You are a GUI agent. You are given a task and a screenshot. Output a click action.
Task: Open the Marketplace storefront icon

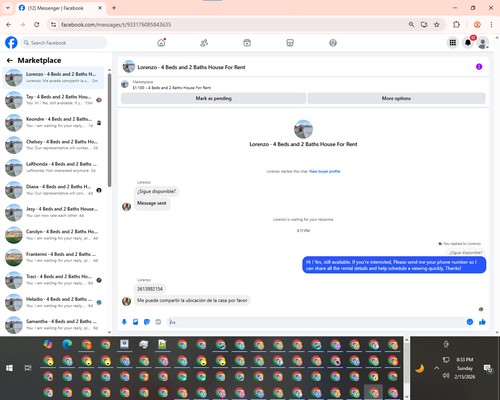tap(290, 43)
